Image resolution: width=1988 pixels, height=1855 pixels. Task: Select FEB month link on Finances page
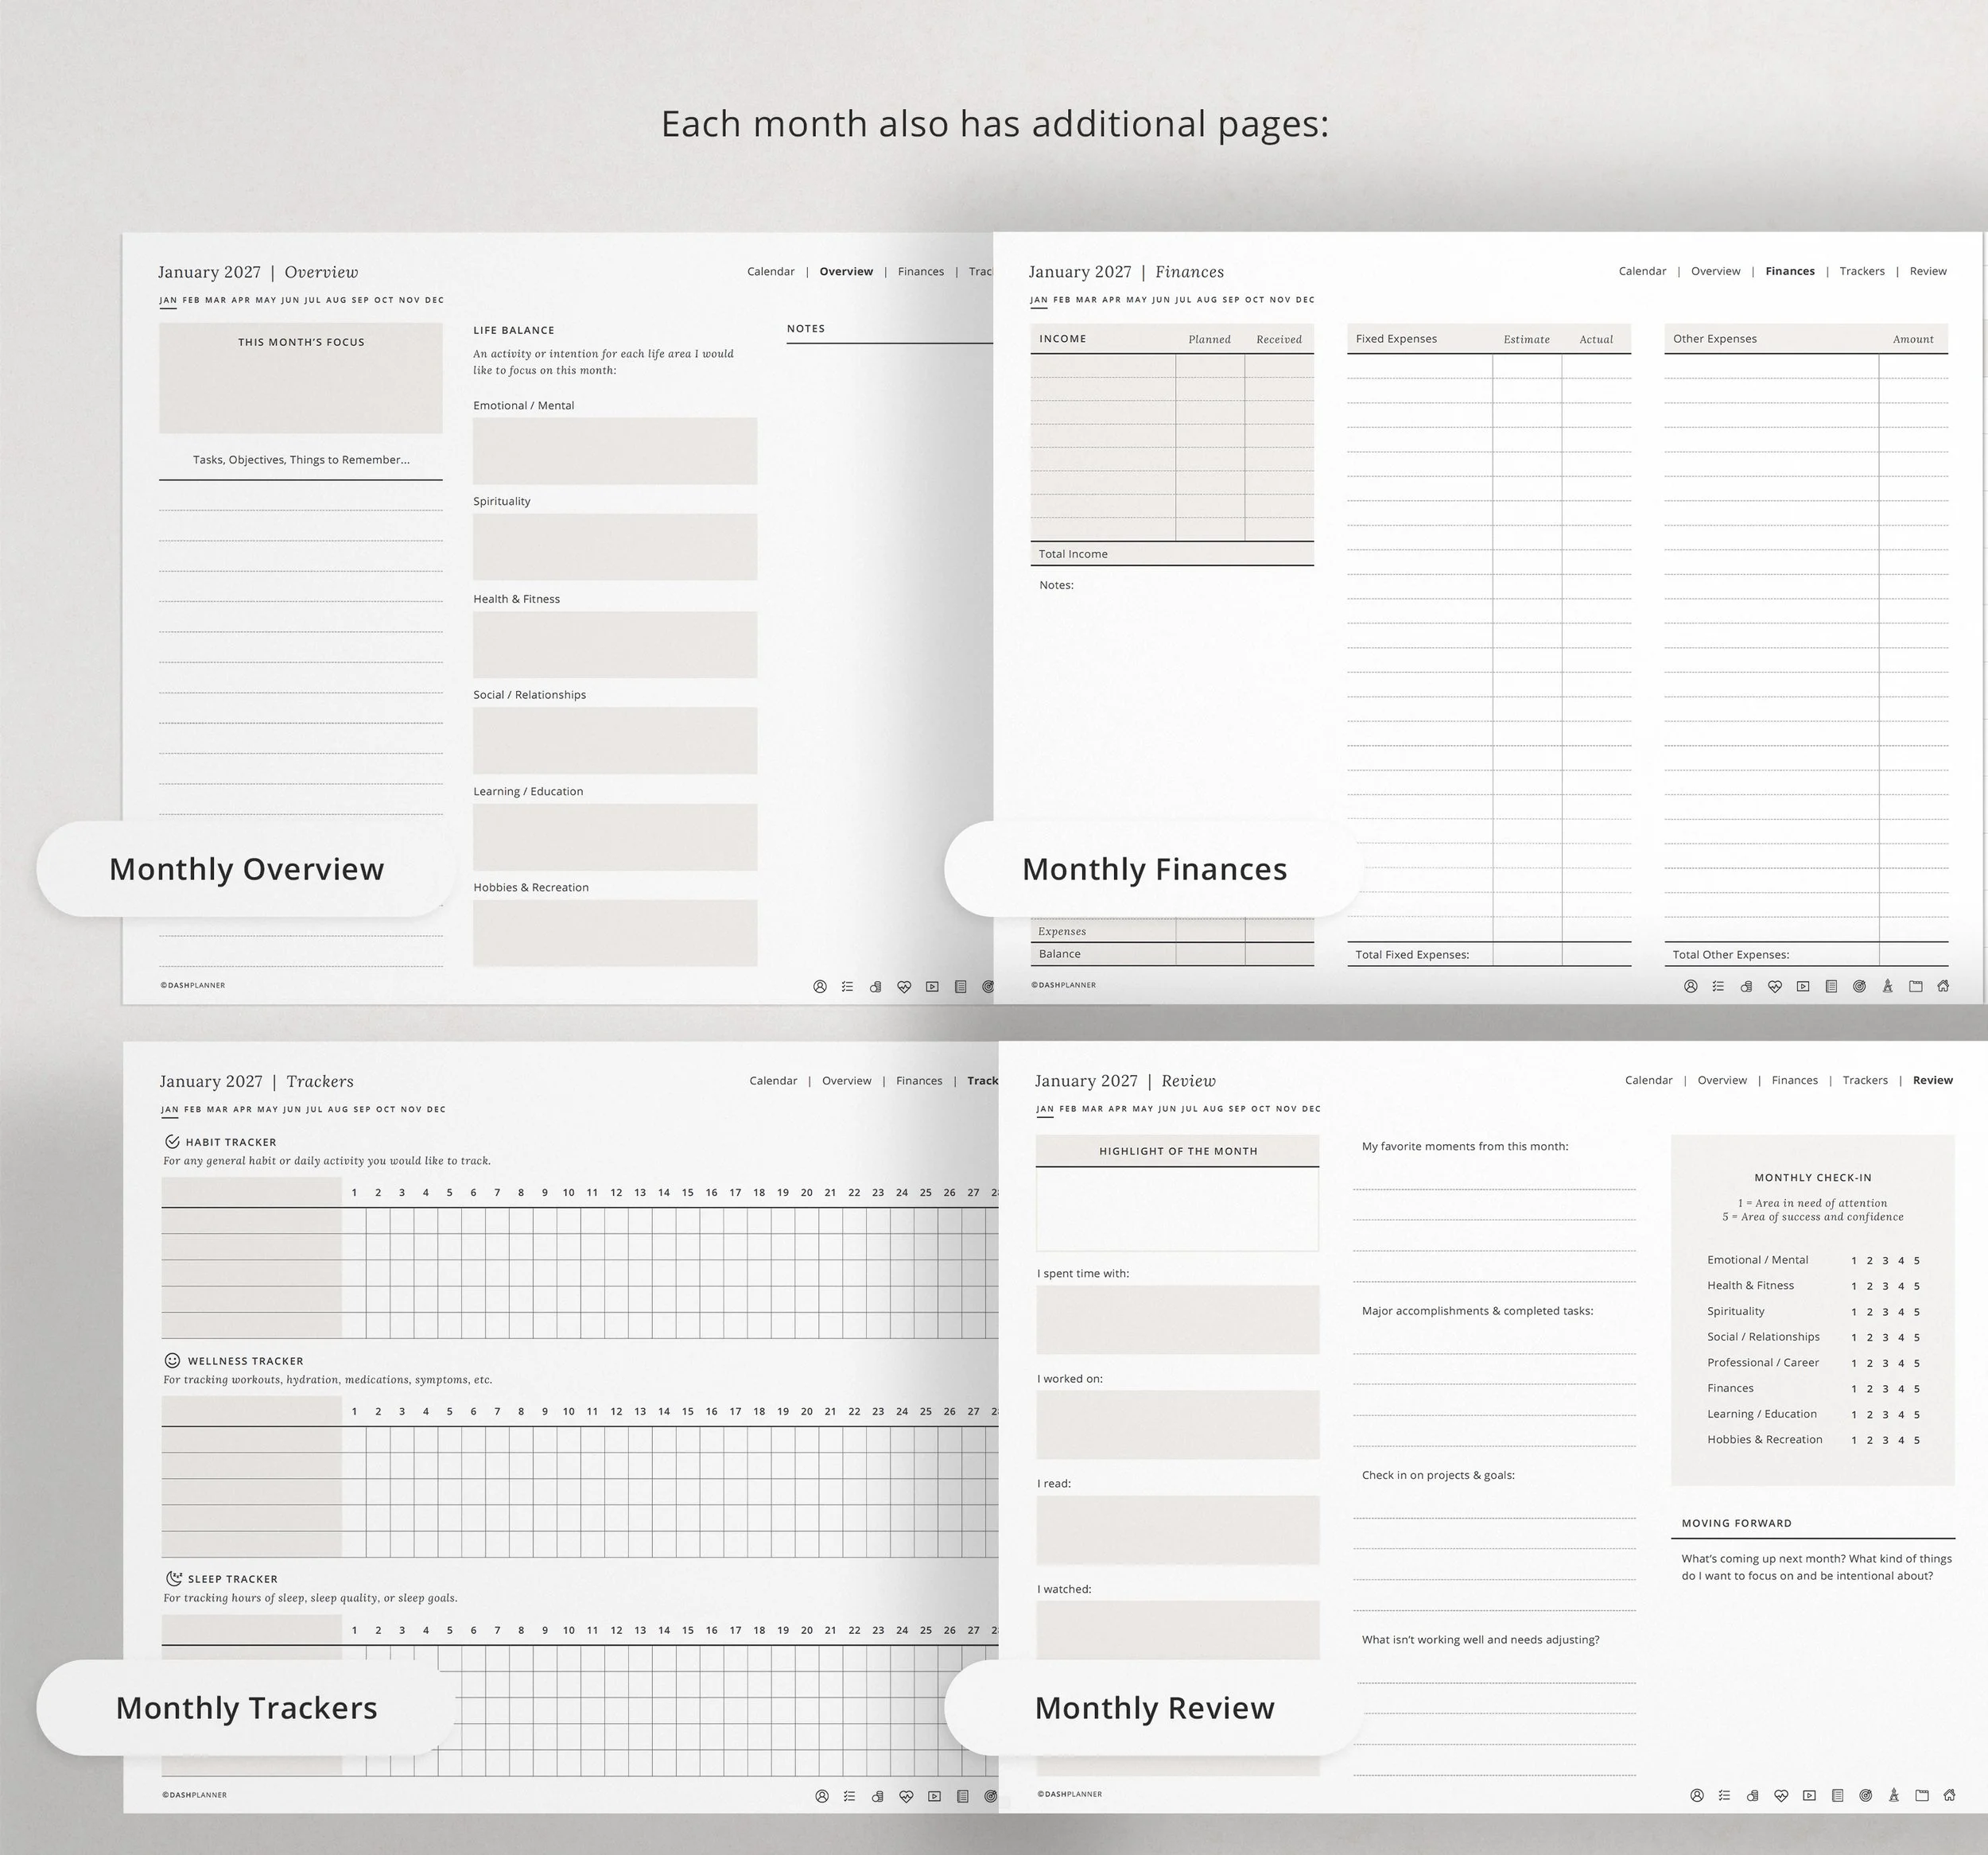[x=1062, y=300]
